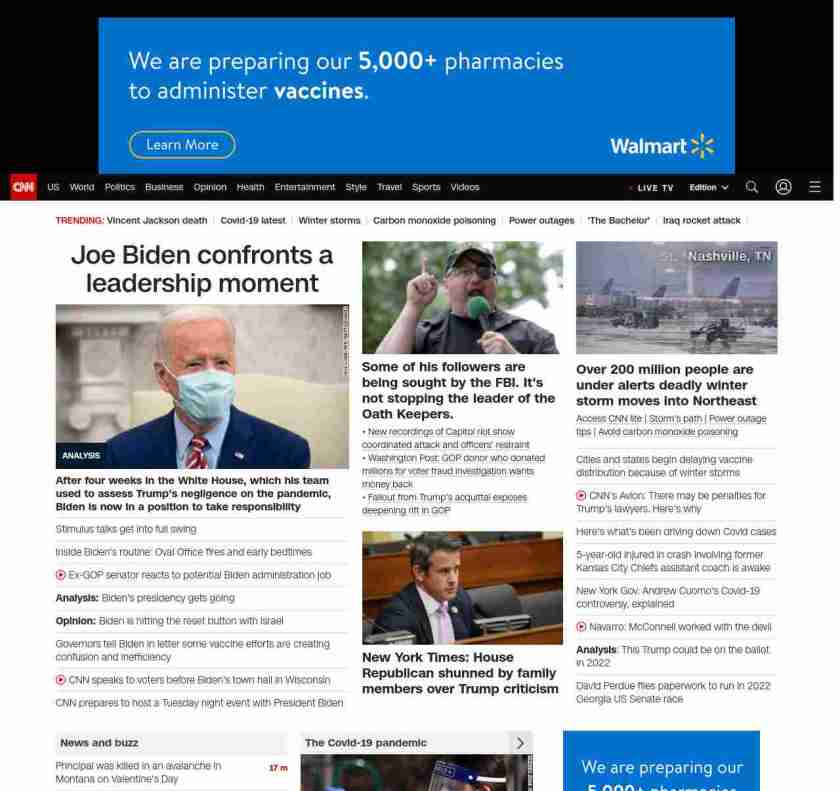Open the Live TV link

pos(654,188)
